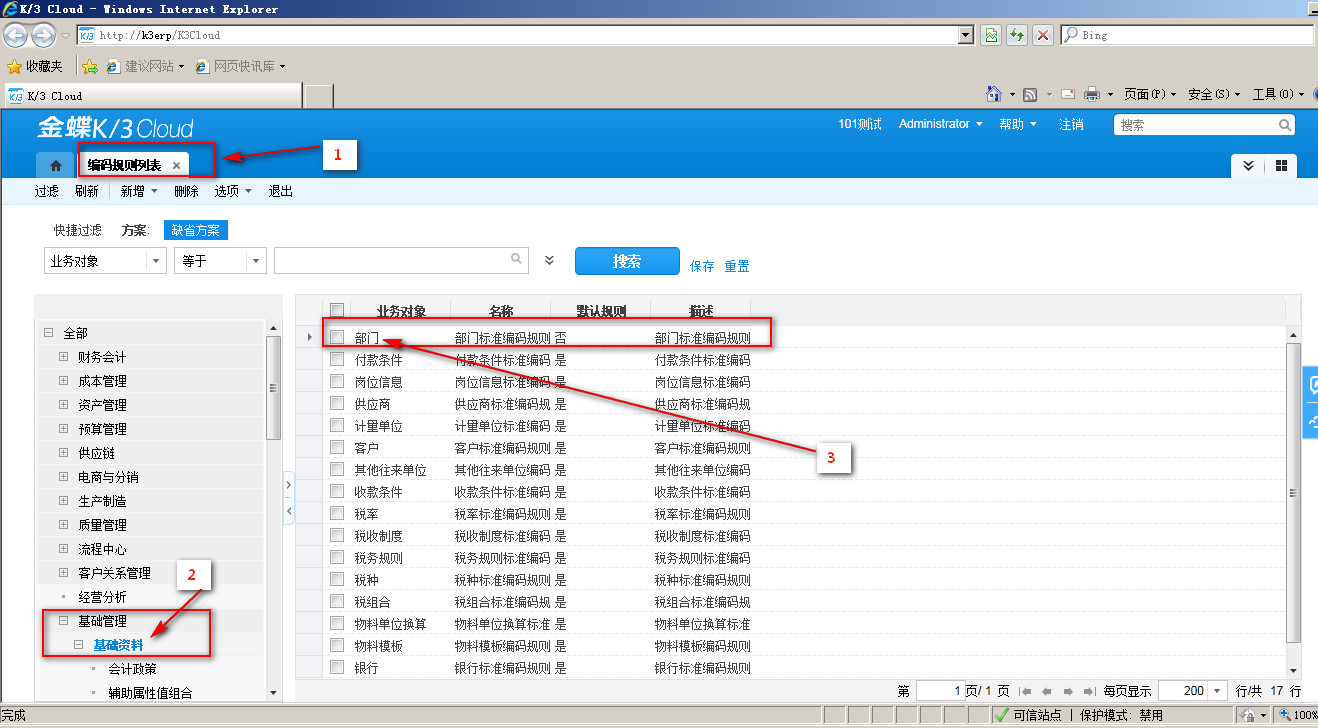
Task: Click the magnifier inside filter value field
Action: 517,259
